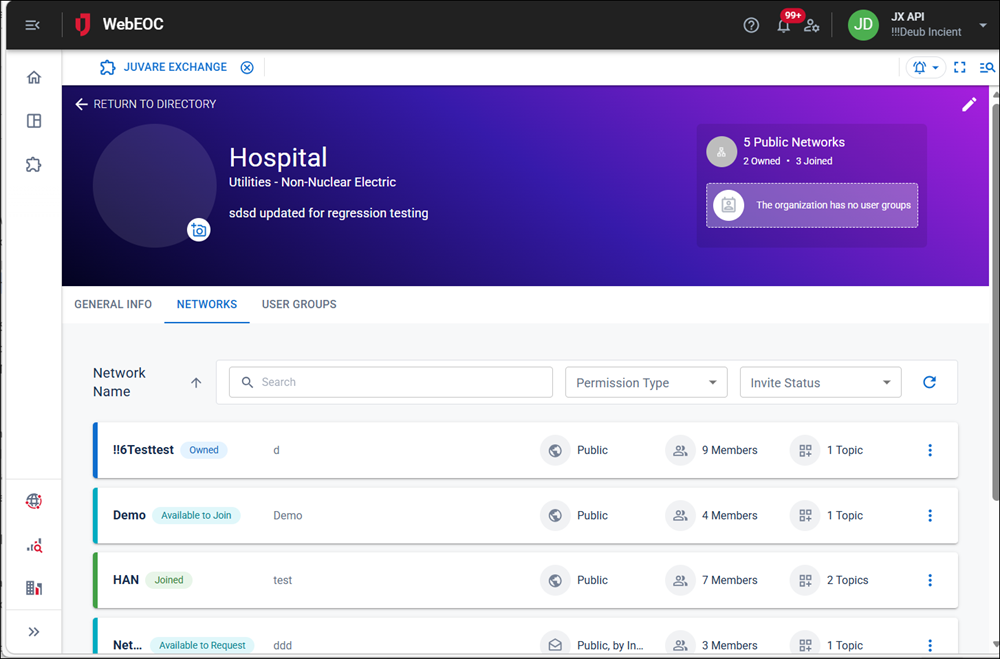Click the Available to Join badge
The height and width of the screenshot is (659, 1000).
point(196,515)
